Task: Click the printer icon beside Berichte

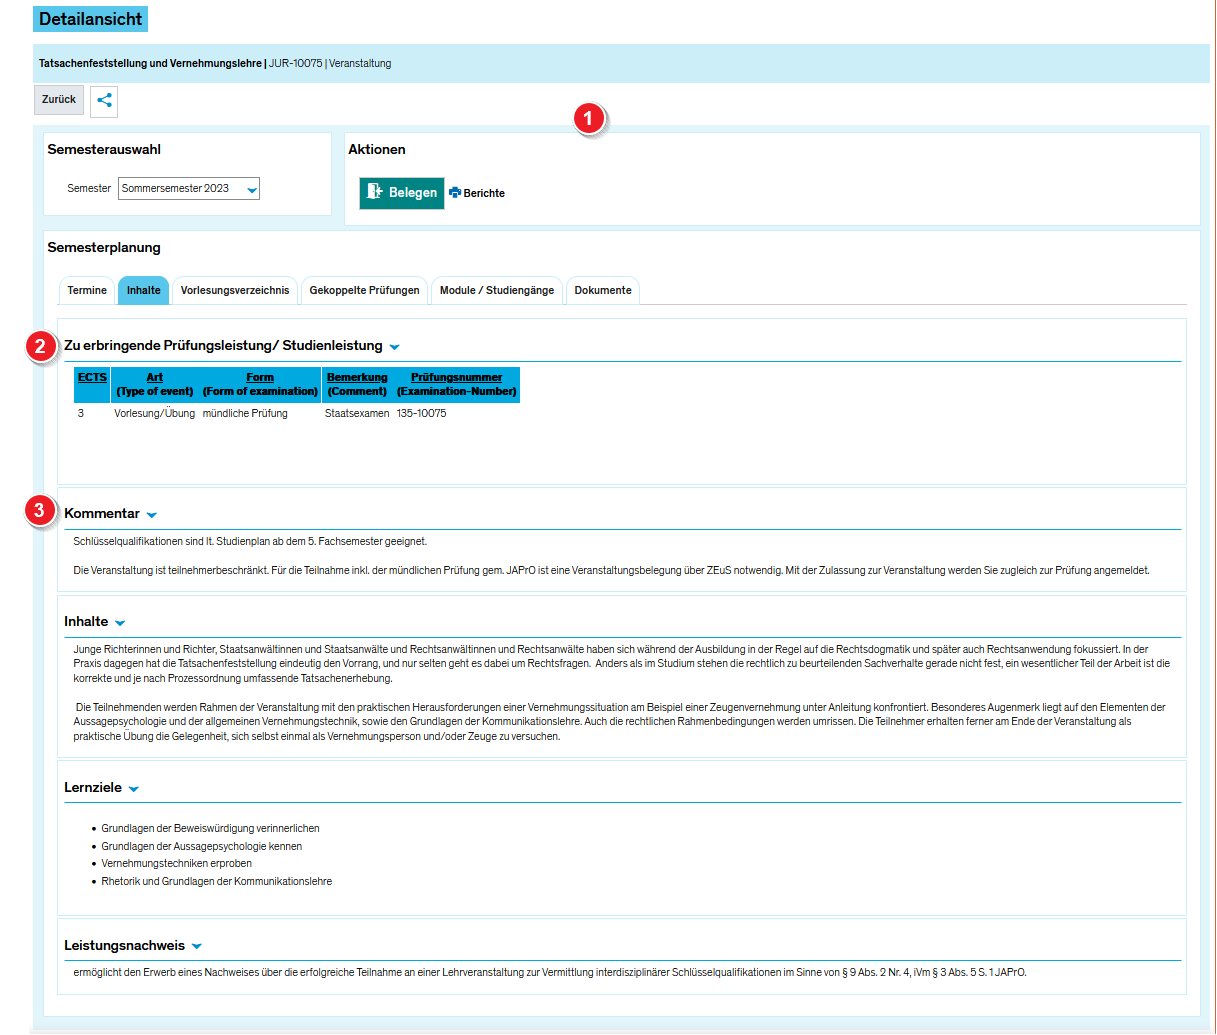Action: tap(455, 193)
